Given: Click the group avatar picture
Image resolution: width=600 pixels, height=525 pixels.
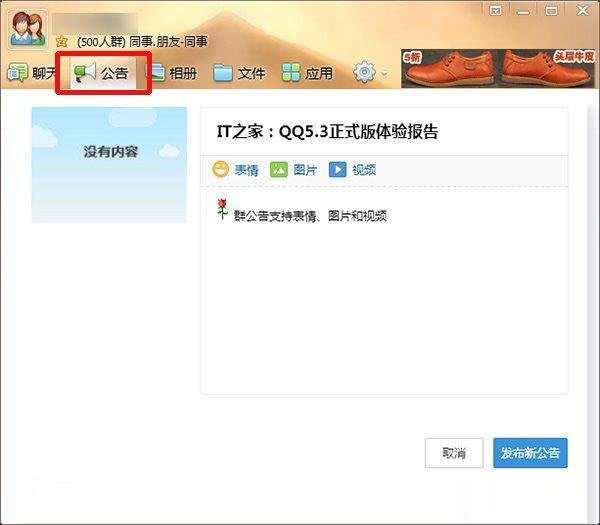Looking at the screenshot, I should 28,30.
